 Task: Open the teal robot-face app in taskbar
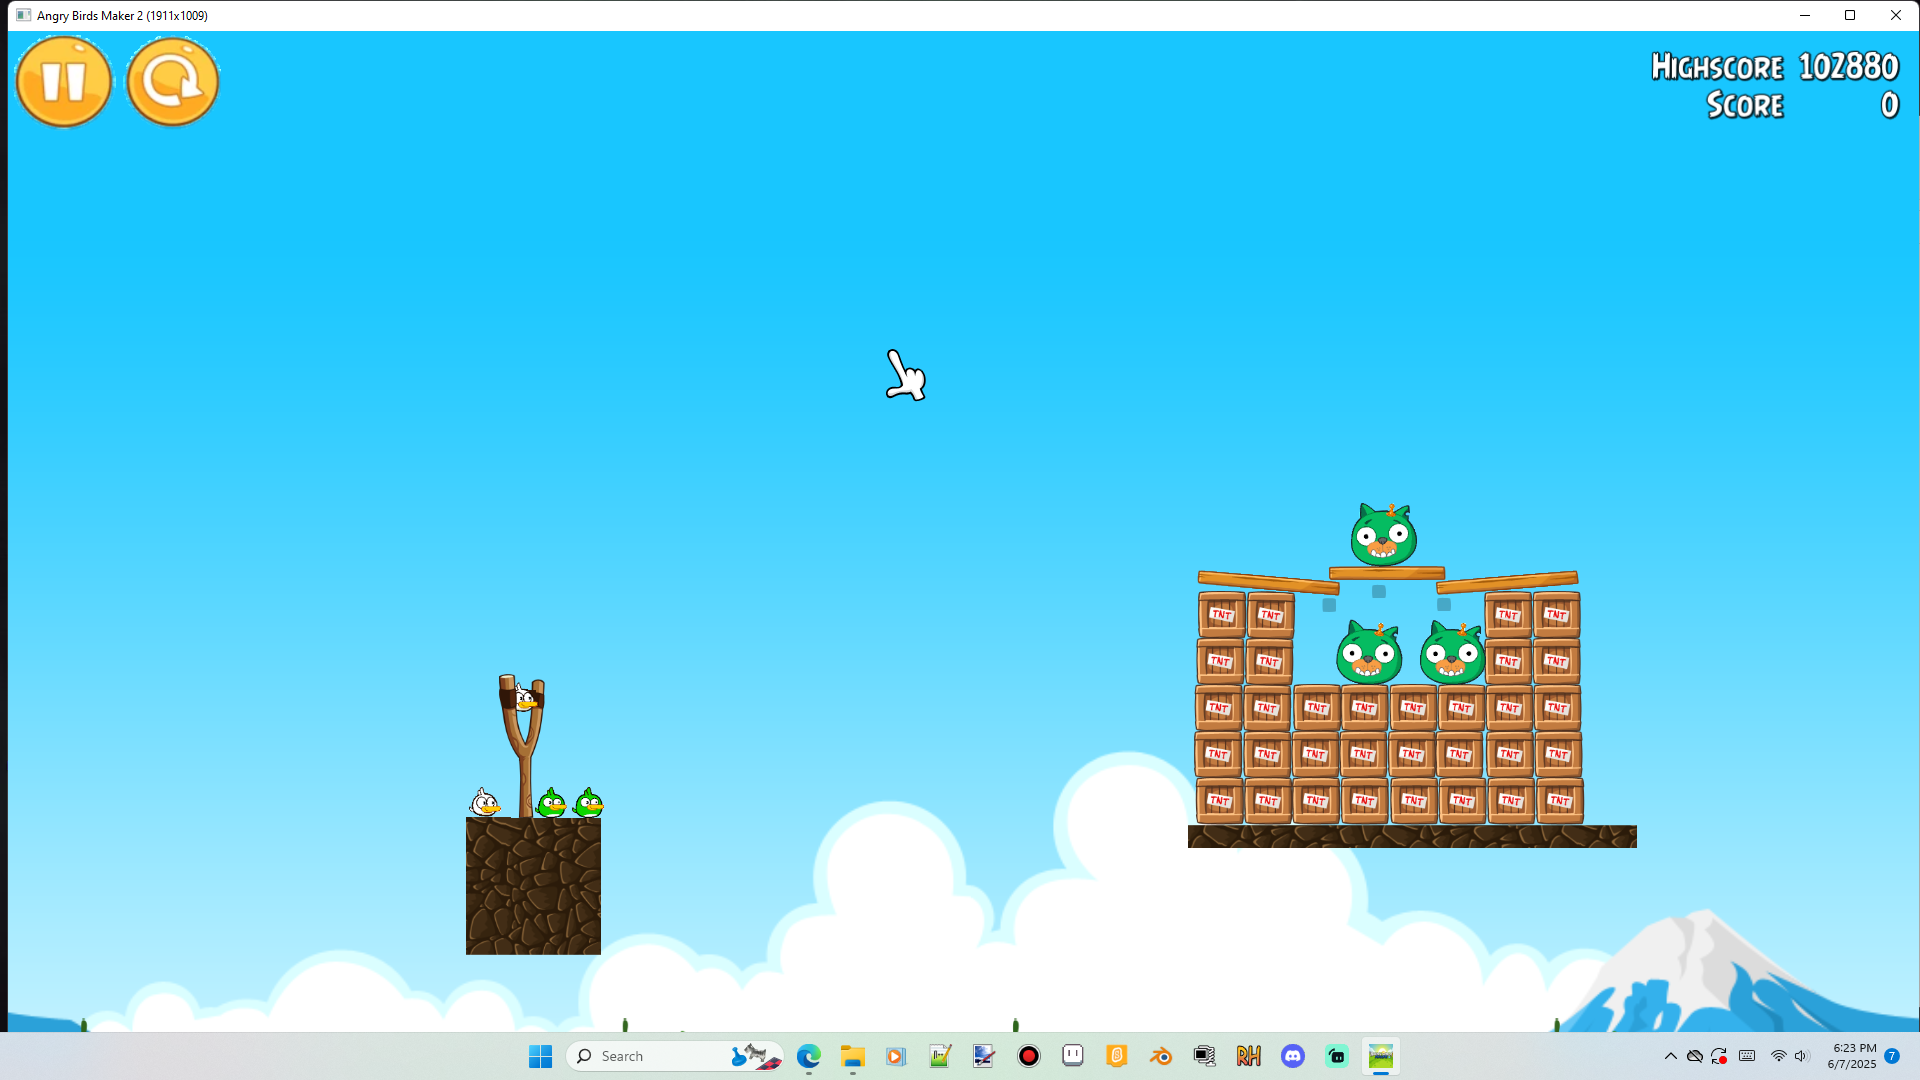1337,1056
